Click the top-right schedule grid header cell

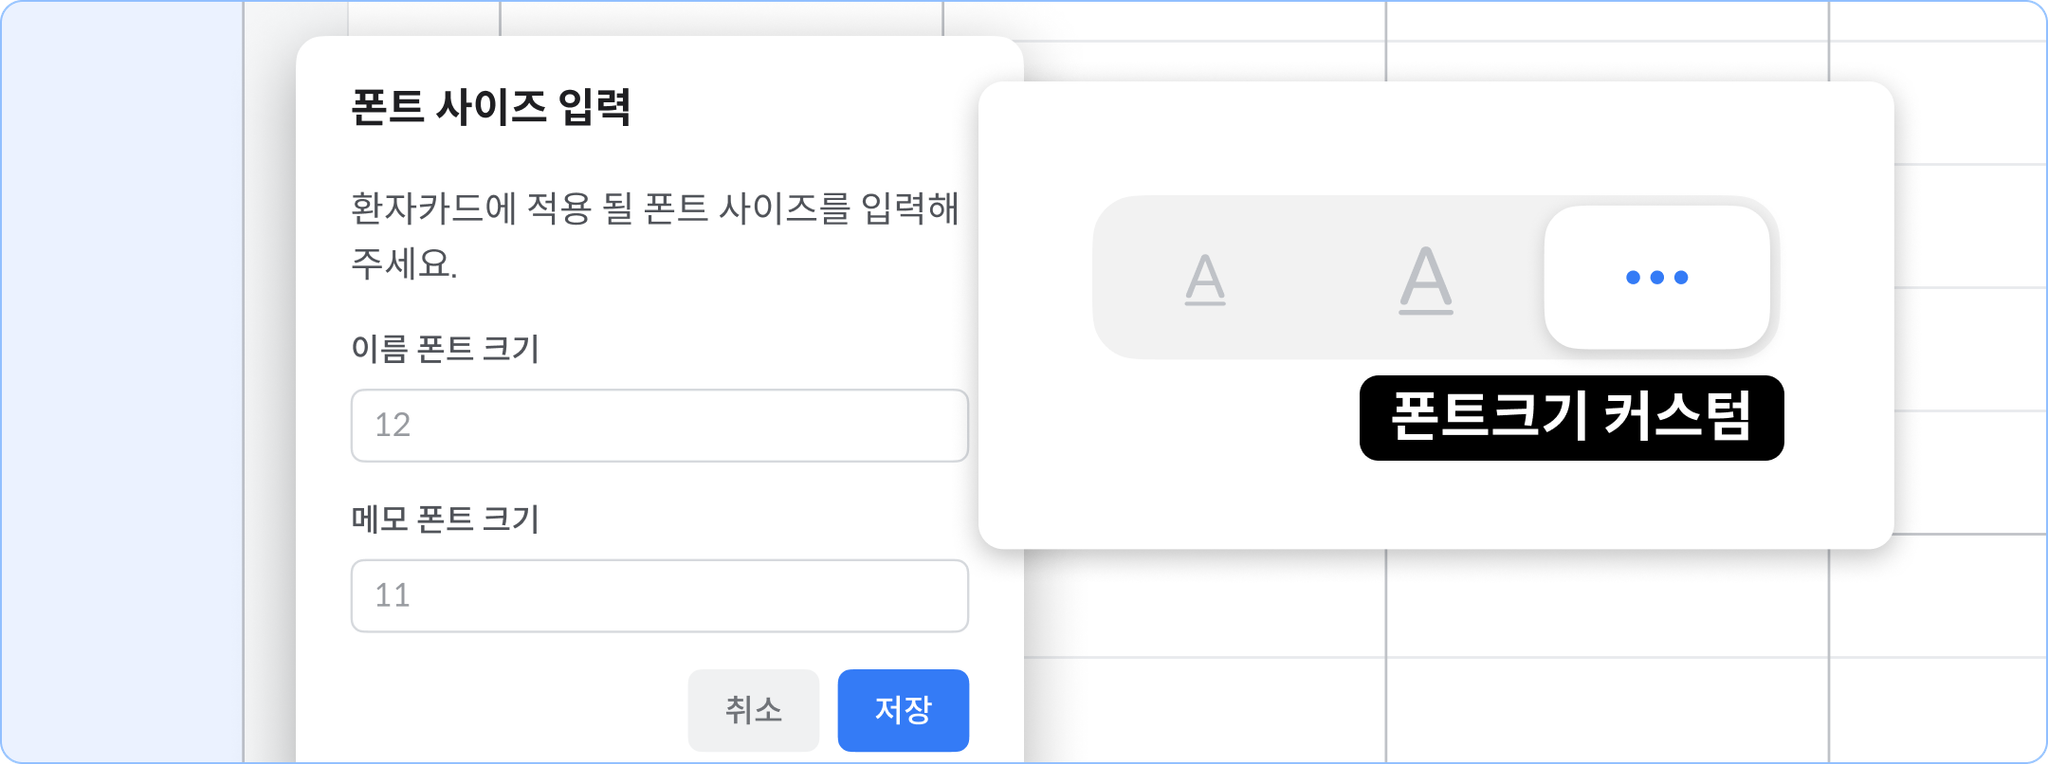1938,21
